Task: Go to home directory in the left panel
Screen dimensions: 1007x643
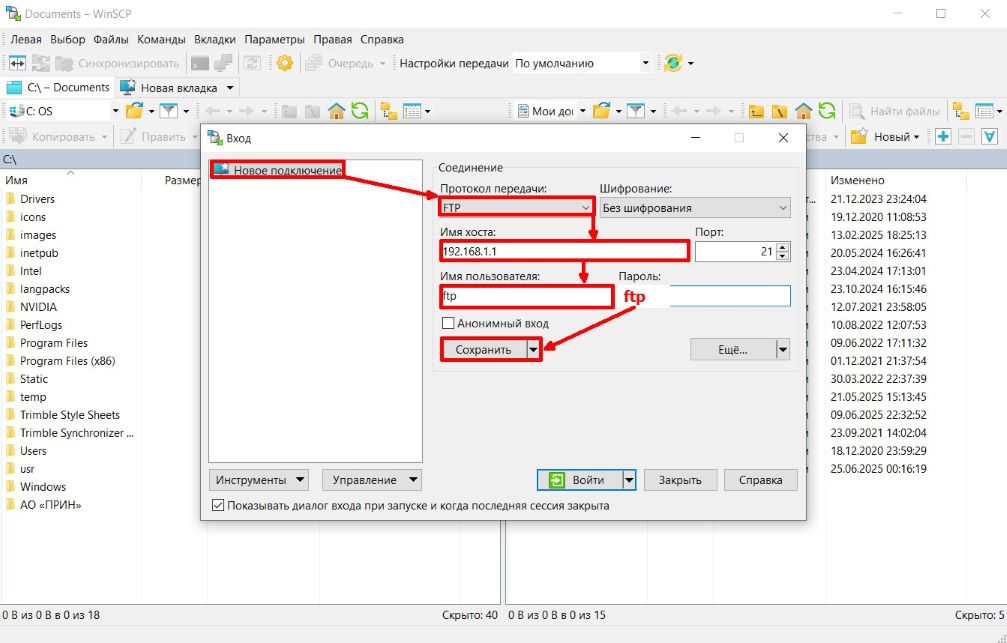Action: (337, 111)
